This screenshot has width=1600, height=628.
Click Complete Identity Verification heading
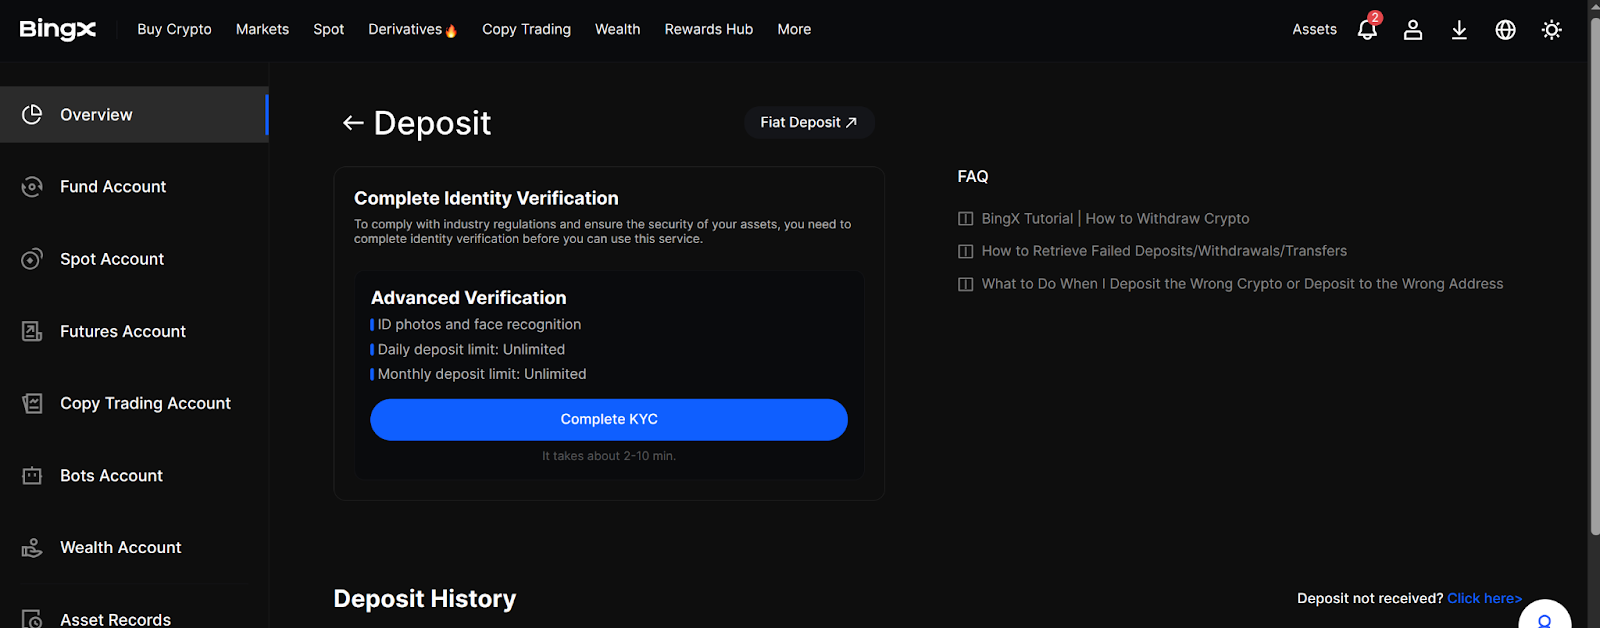tap(486, 198)
